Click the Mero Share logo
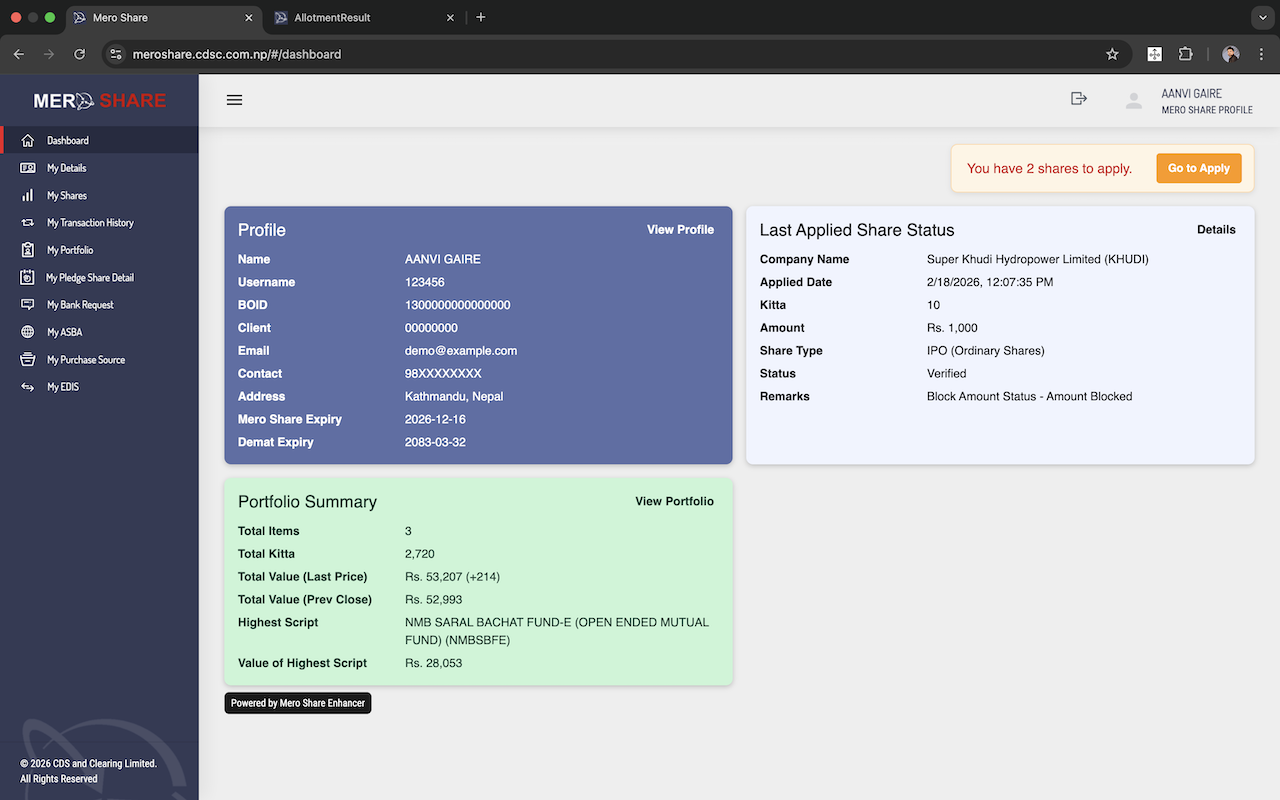 pyautogui.click(x=100, y=100)
